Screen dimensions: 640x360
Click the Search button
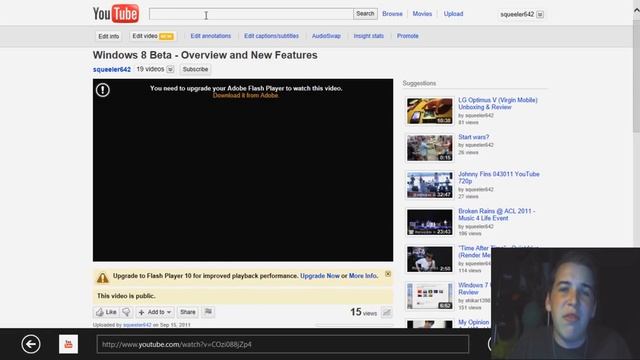365,14
